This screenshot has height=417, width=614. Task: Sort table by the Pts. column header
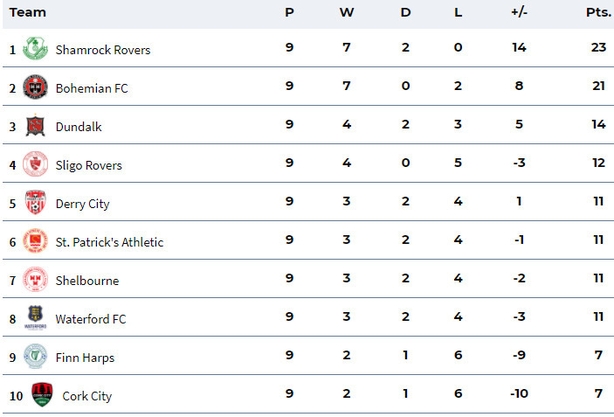[x=599, y=13]
